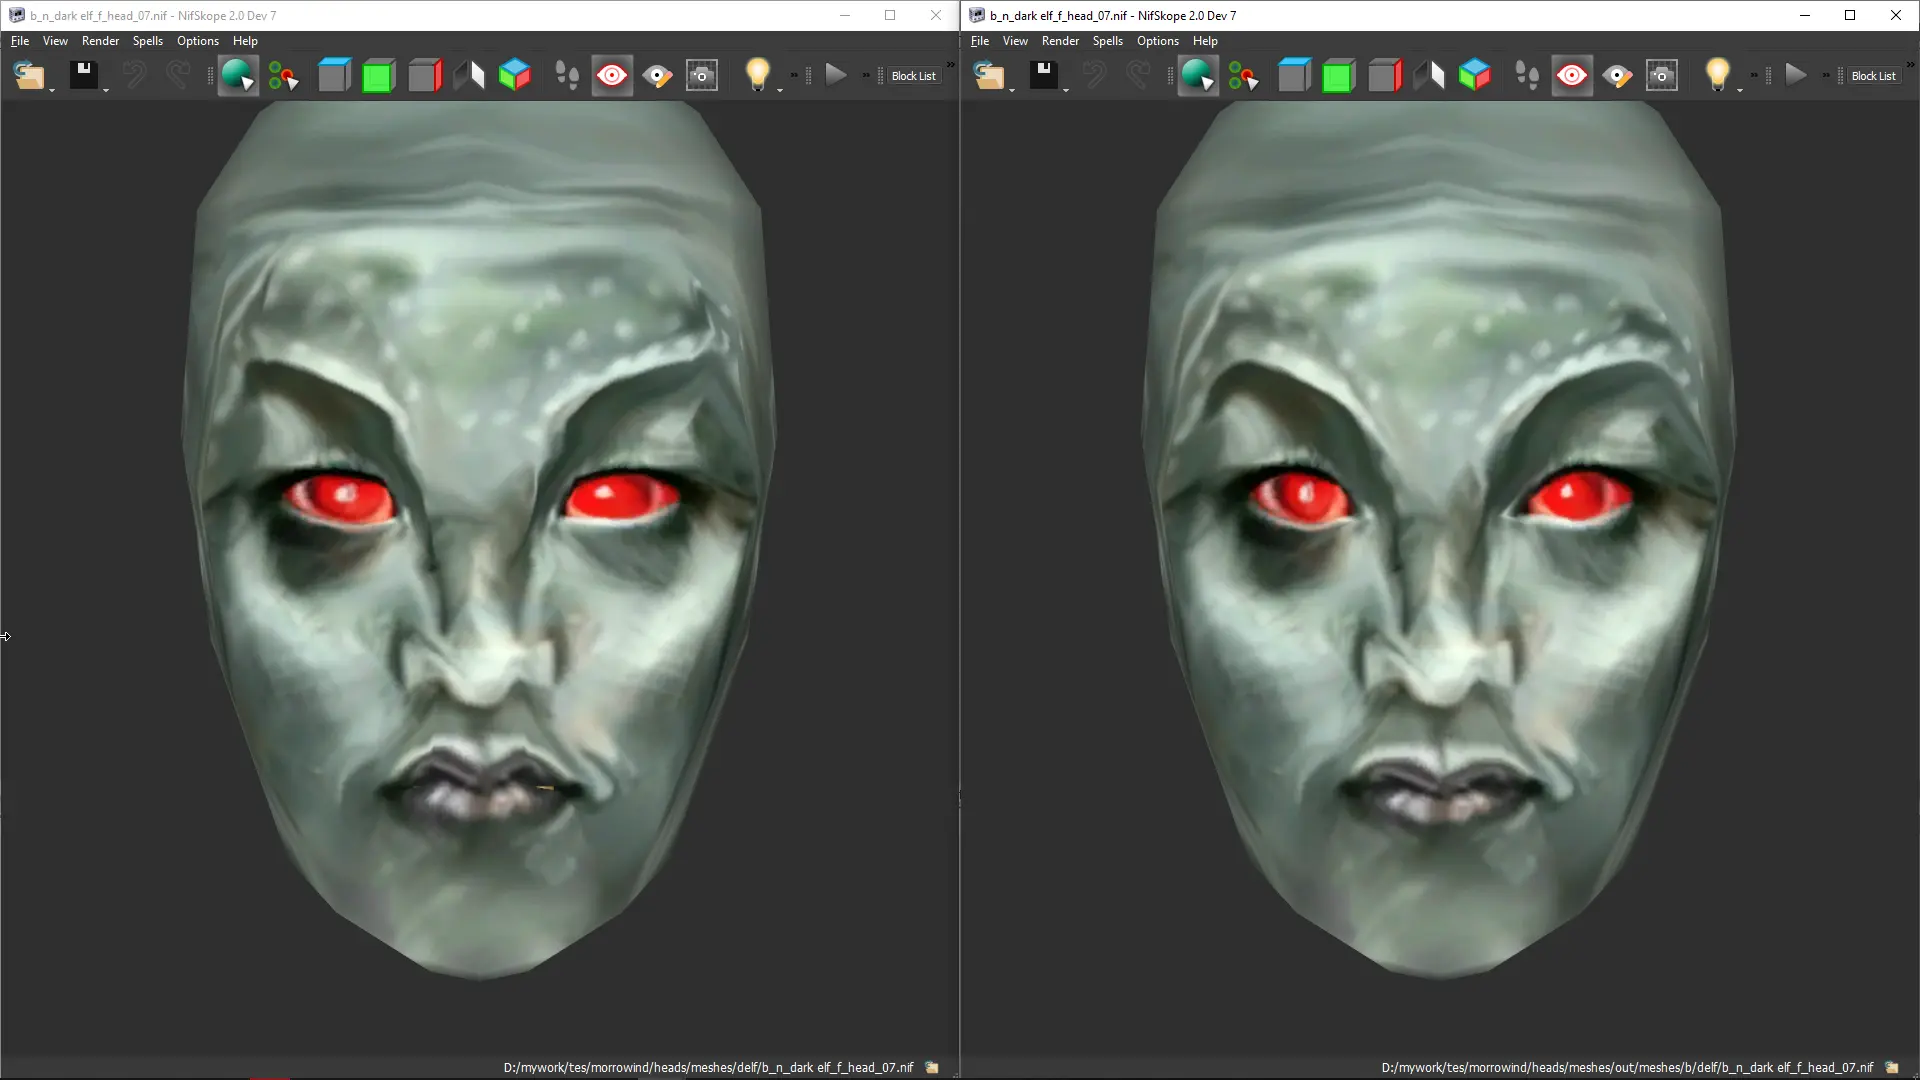The width and height of the screenshot is (1920, 1080).
Task: Click the Flip view icon in left window
Action: [469, 76]
